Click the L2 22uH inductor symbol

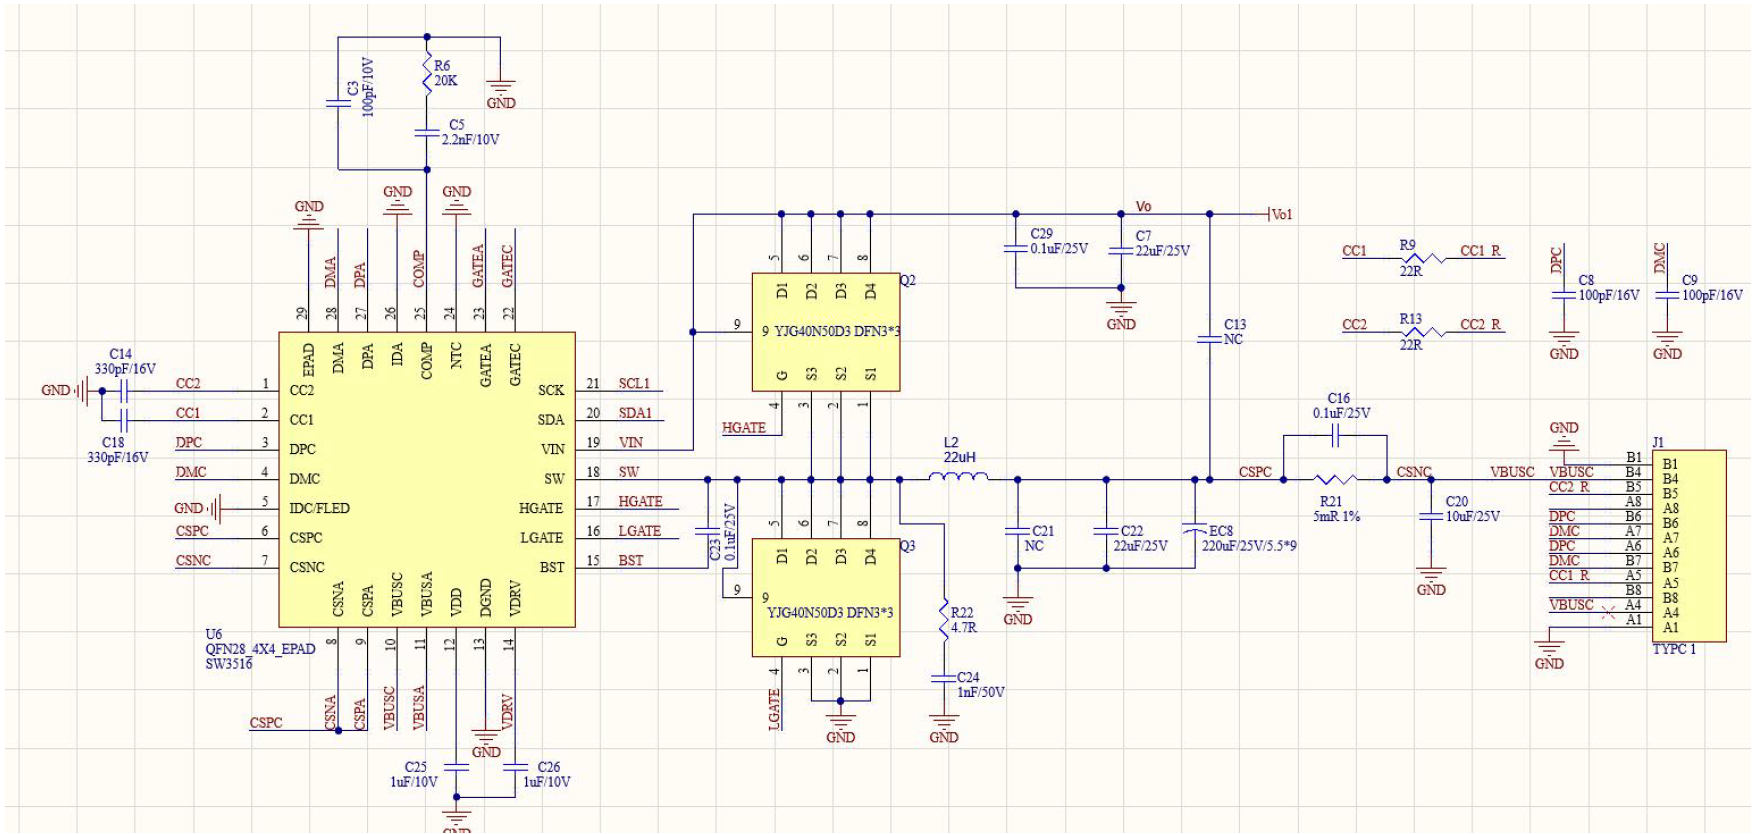pyautogui.click(x=958, y=479)
